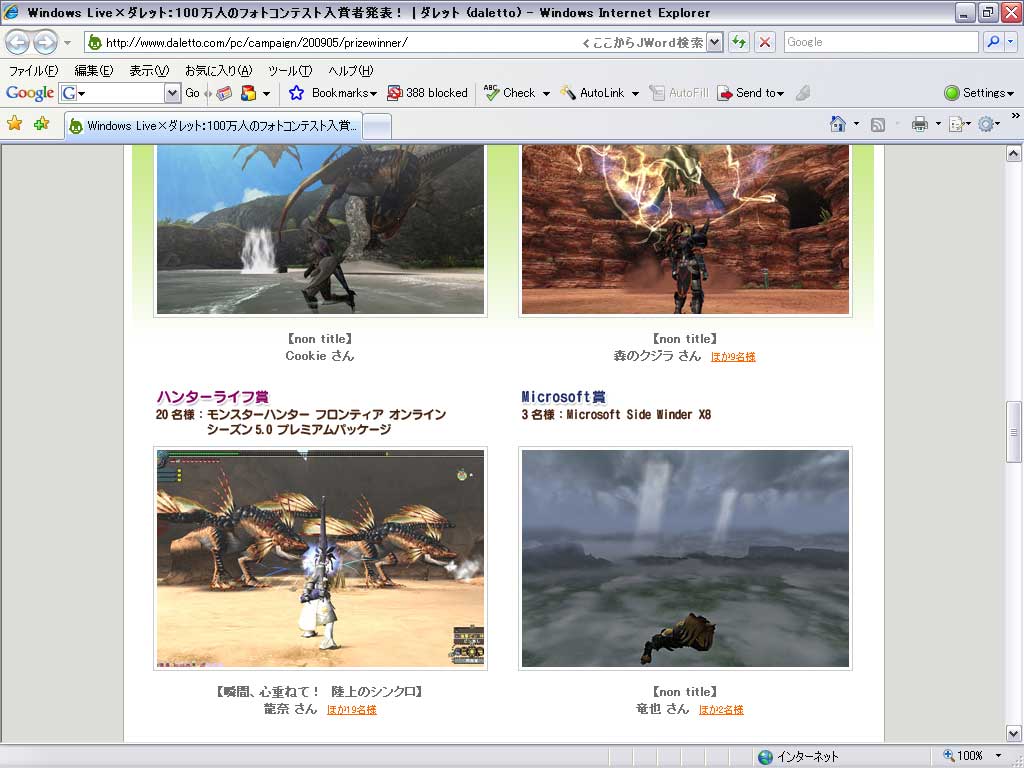Screen dimensions: 1024x768
Task: Open the ほか9名様 link
Action: tap(733, 357)
